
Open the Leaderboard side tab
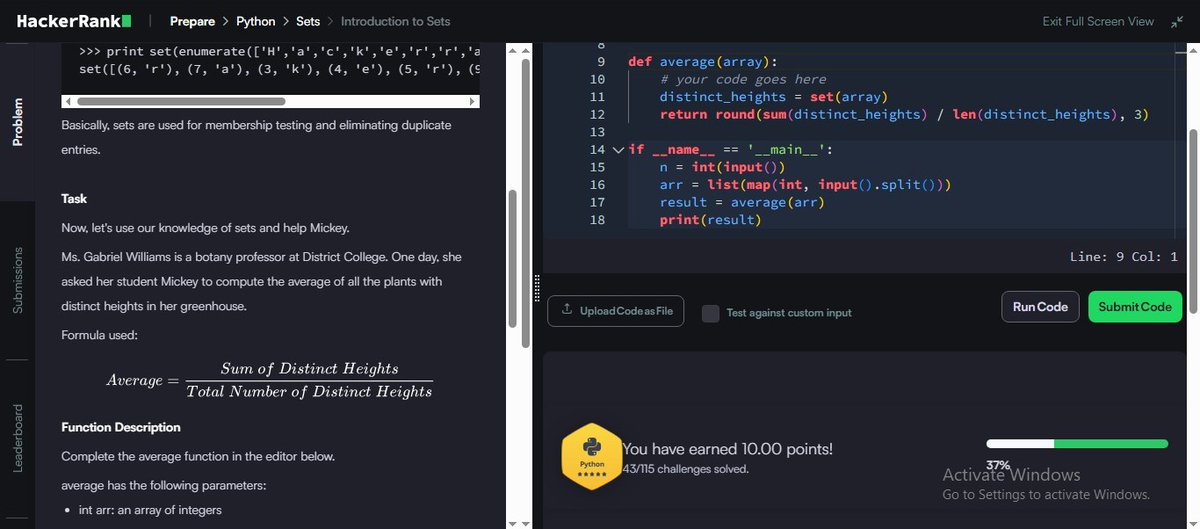tap(17, 438)
